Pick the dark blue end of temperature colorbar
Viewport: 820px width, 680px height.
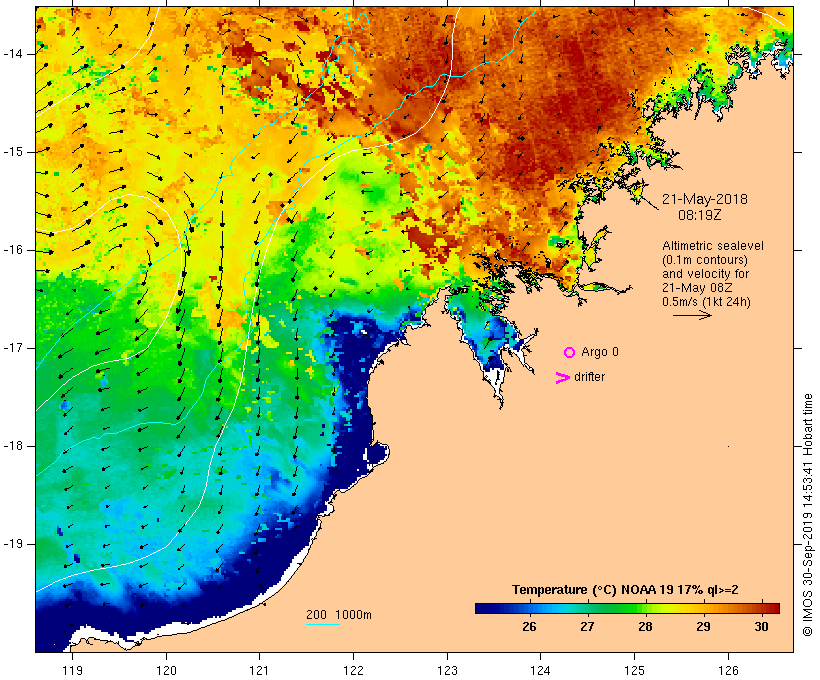[x=484, y=608]
